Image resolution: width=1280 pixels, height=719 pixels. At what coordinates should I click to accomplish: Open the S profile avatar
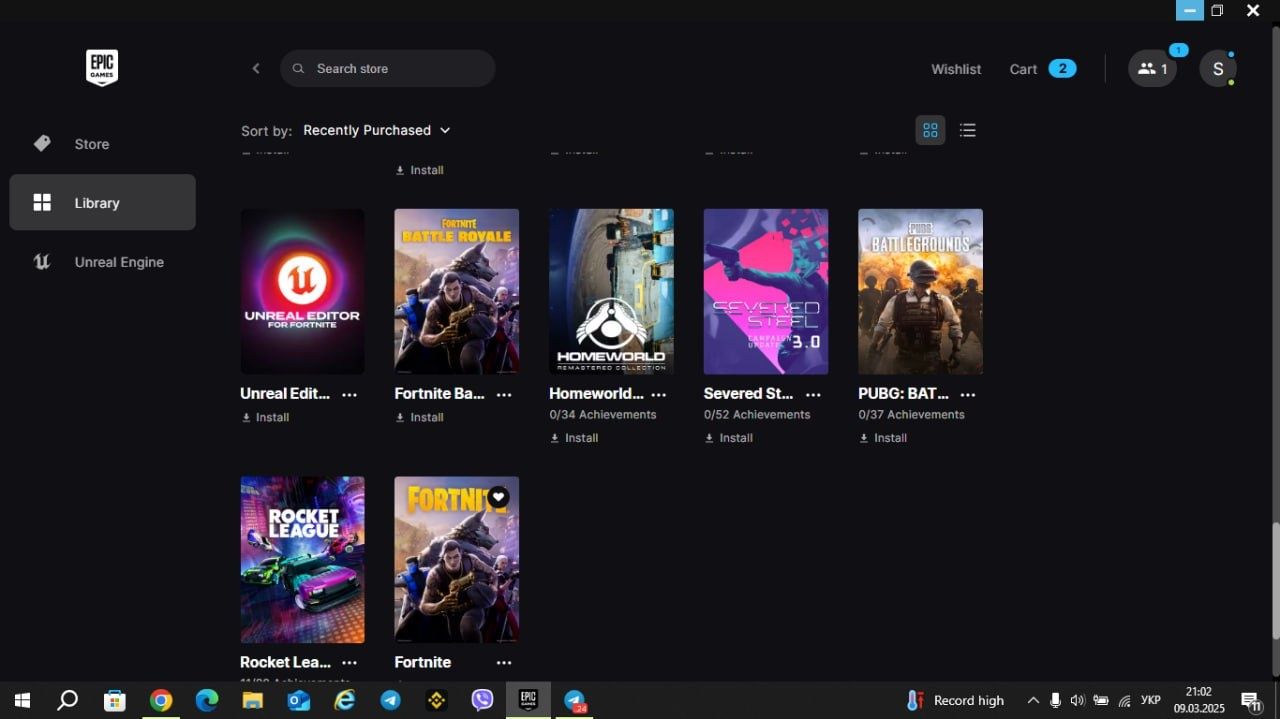pyautogui.click(x=1218, y=69)
